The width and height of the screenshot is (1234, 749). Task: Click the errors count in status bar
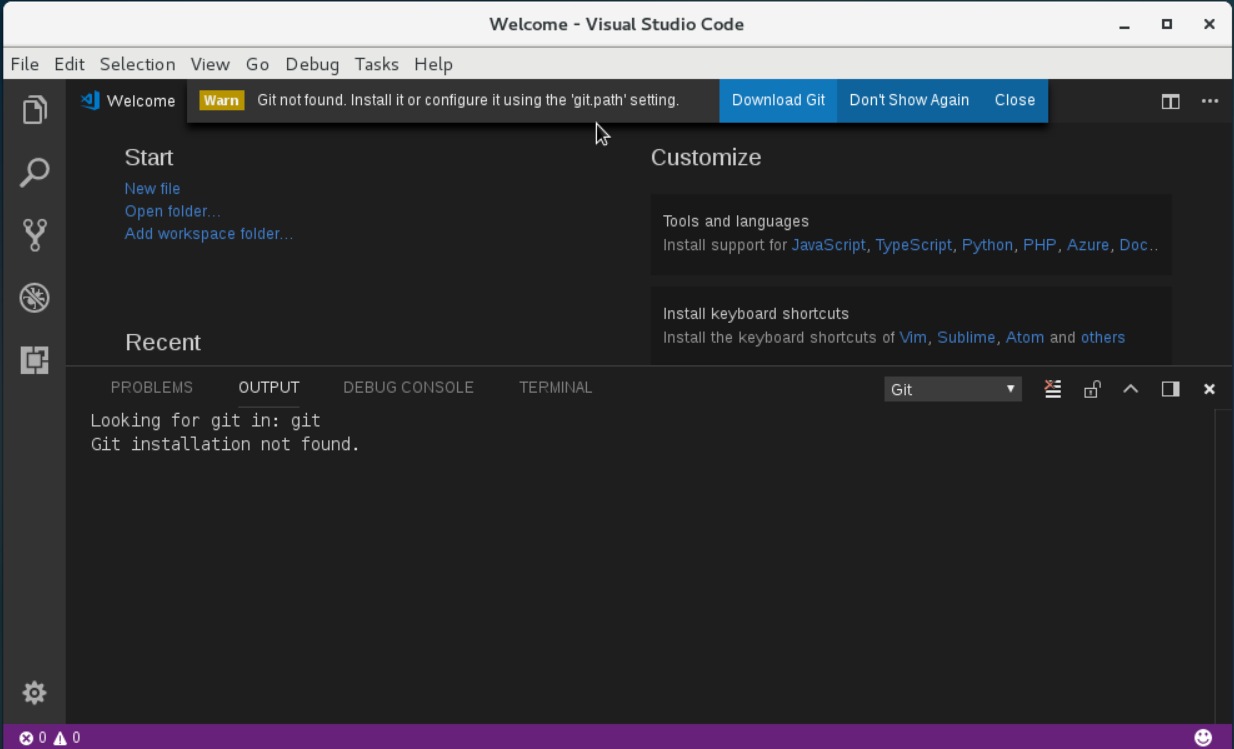pos(33,738)
